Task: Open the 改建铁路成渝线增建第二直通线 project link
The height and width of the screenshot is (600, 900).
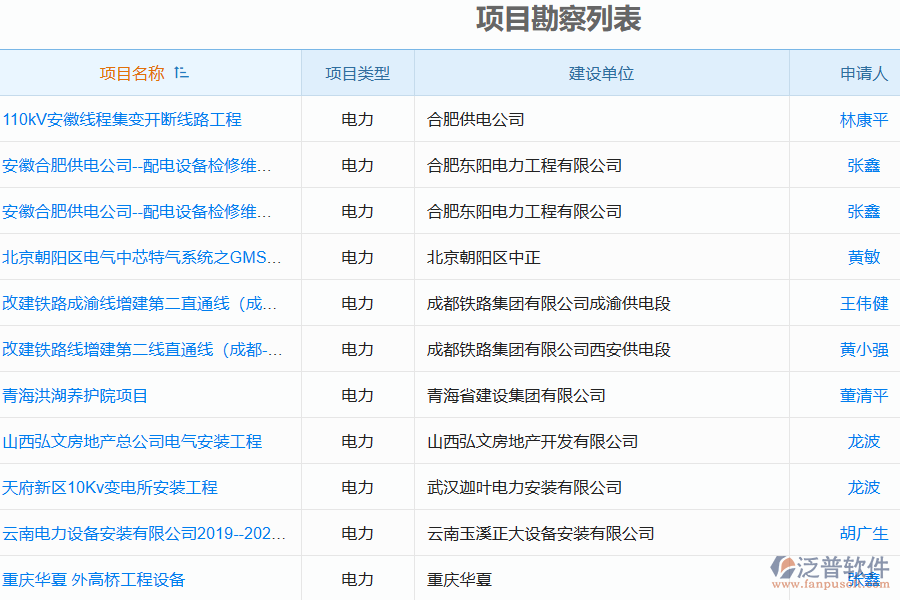Action: (141, 303)
